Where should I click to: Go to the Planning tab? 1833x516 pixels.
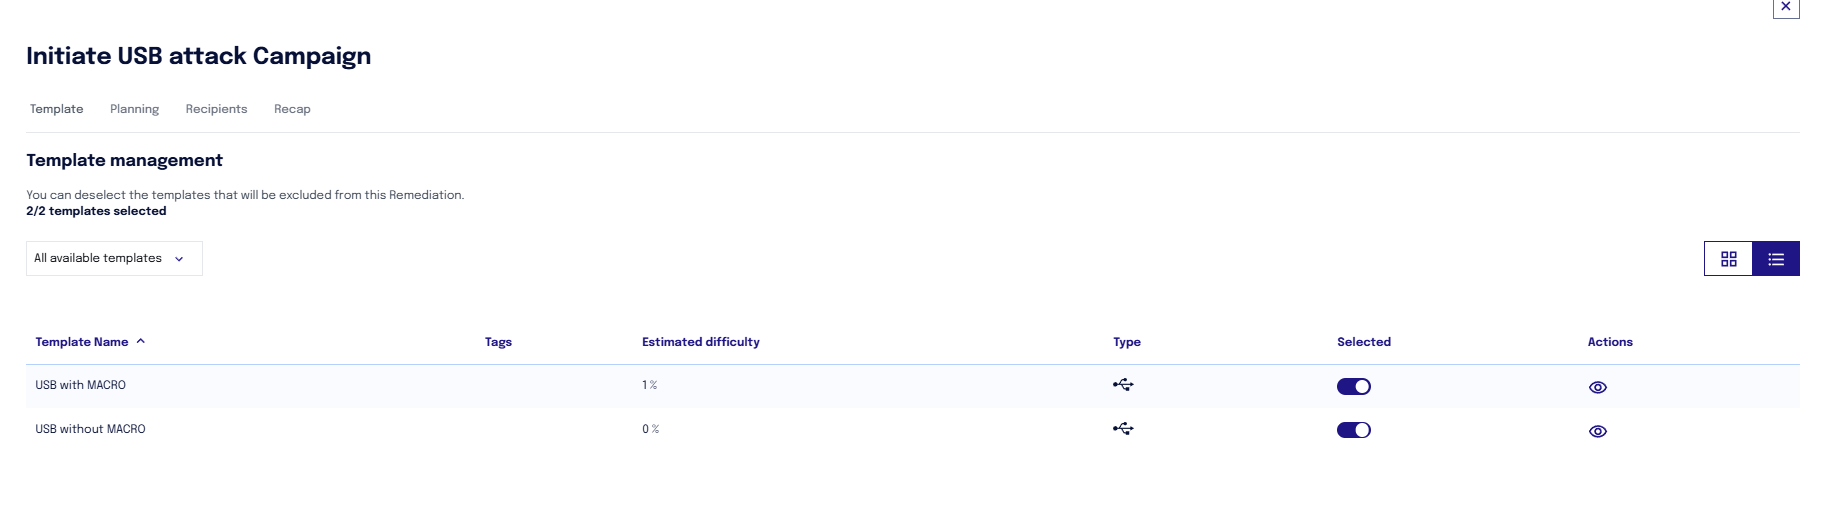click(x=134, y=109)
